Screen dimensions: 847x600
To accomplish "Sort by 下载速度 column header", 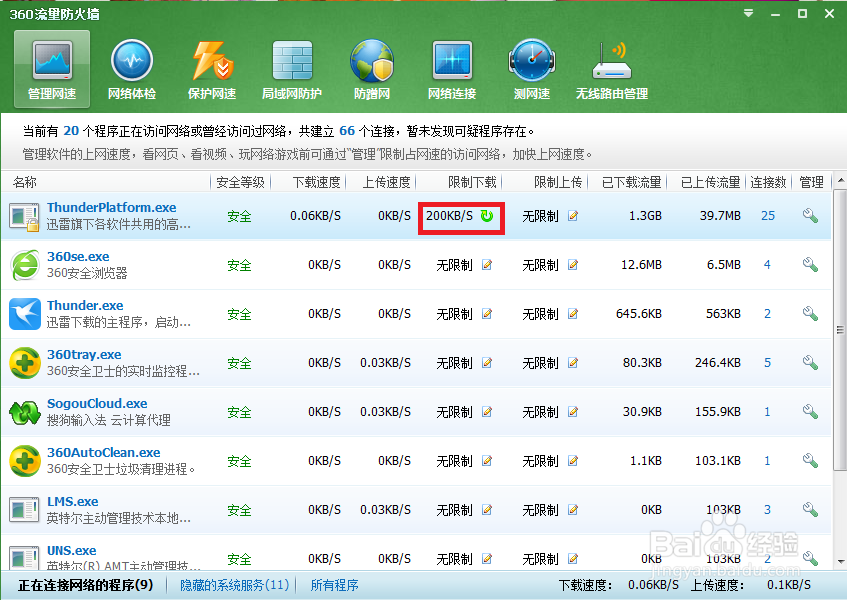I will click(x=317, y=183).
